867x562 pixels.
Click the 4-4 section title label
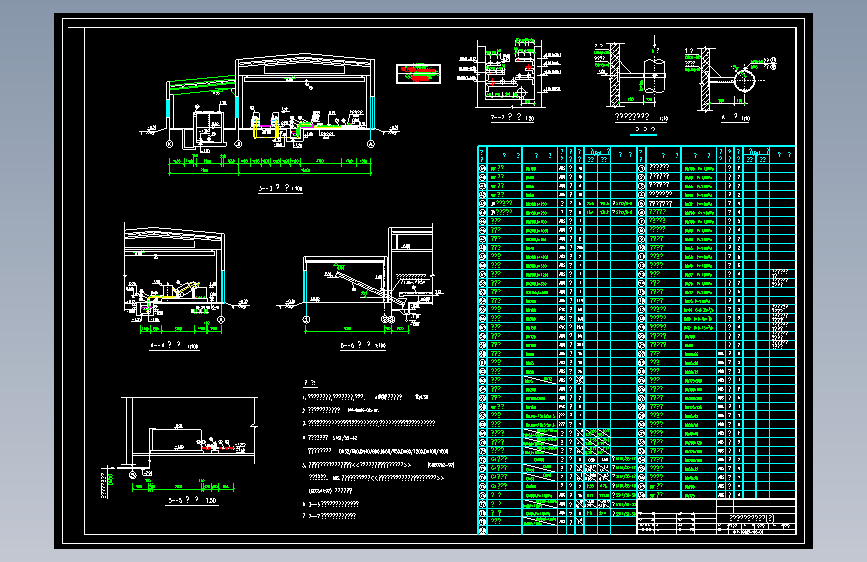[174, 346]
